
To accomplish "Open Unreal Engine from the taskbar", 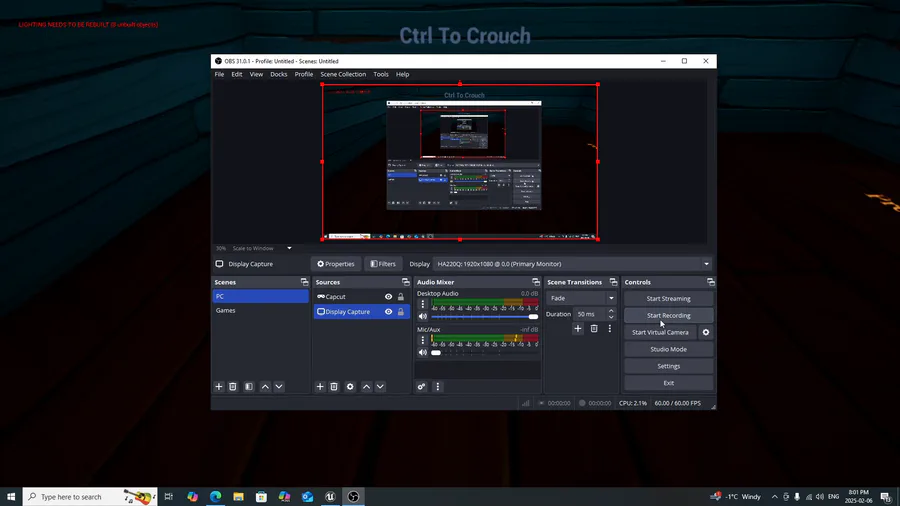I will pyautogui.click(x=330, y=497).
